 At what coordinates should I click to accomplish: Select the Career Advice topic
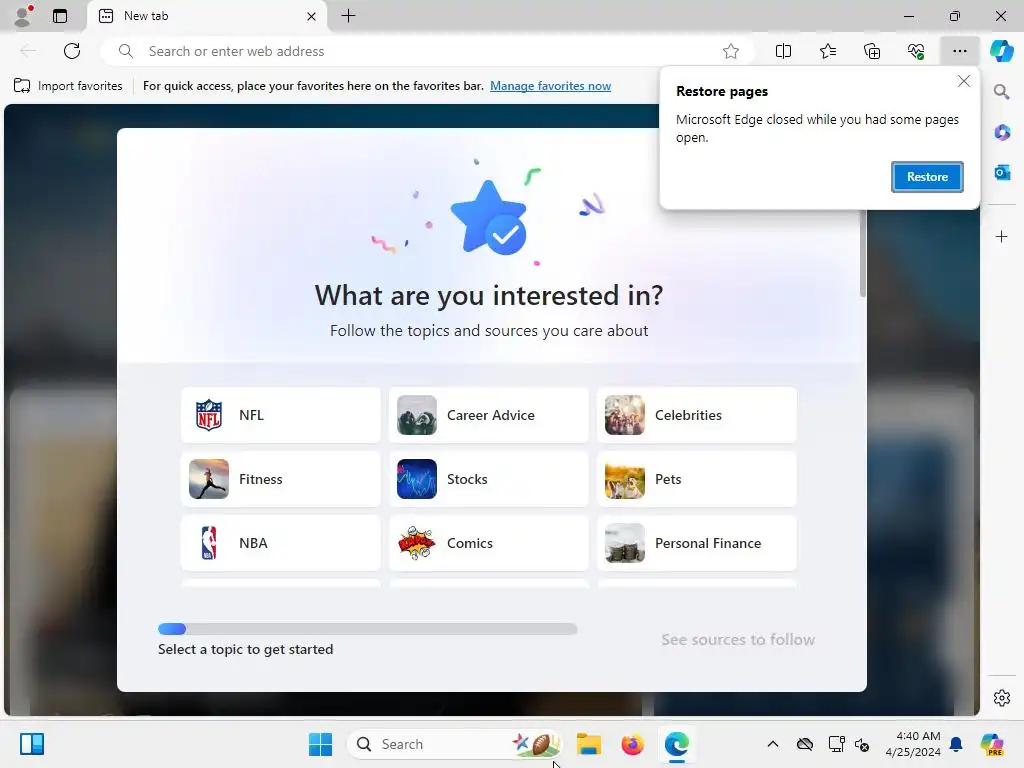pos(488,415)
